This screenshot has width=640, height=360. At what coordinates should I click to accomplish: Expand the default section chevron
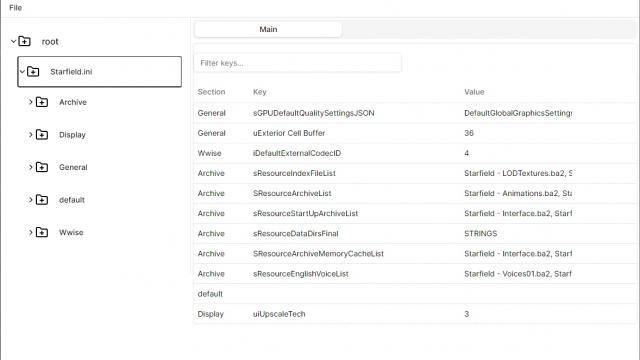click(x=31, y=200)
